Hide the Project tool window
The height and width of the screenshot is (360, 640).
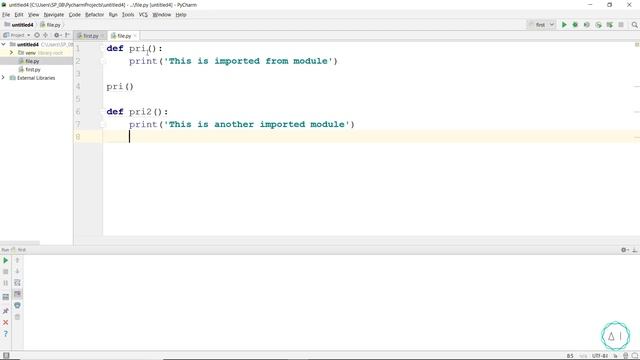click(67, 36)
